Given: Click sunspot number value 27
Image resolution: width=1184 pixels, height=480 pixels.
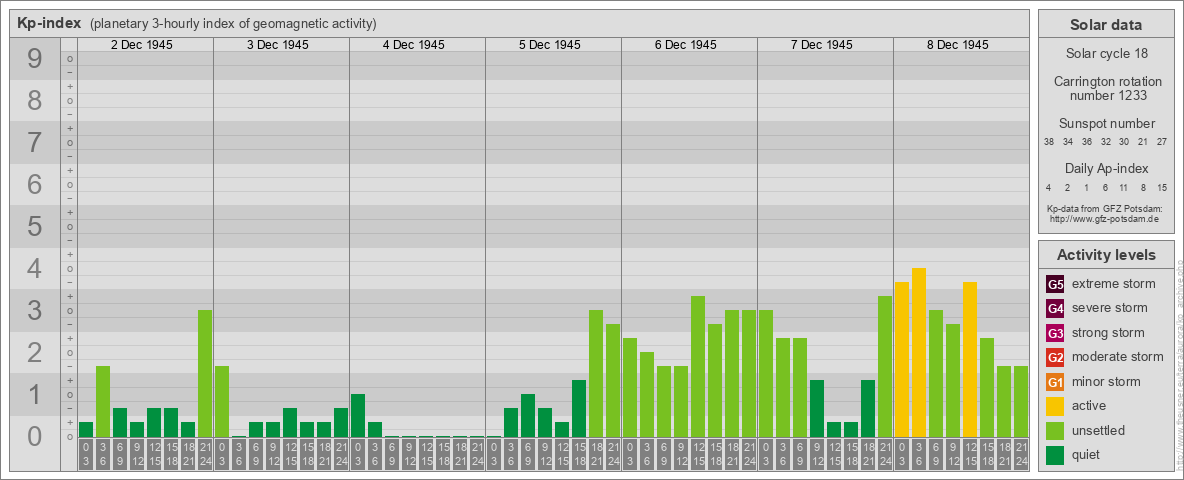Looking at the screenshot, I should (1161, 142).
